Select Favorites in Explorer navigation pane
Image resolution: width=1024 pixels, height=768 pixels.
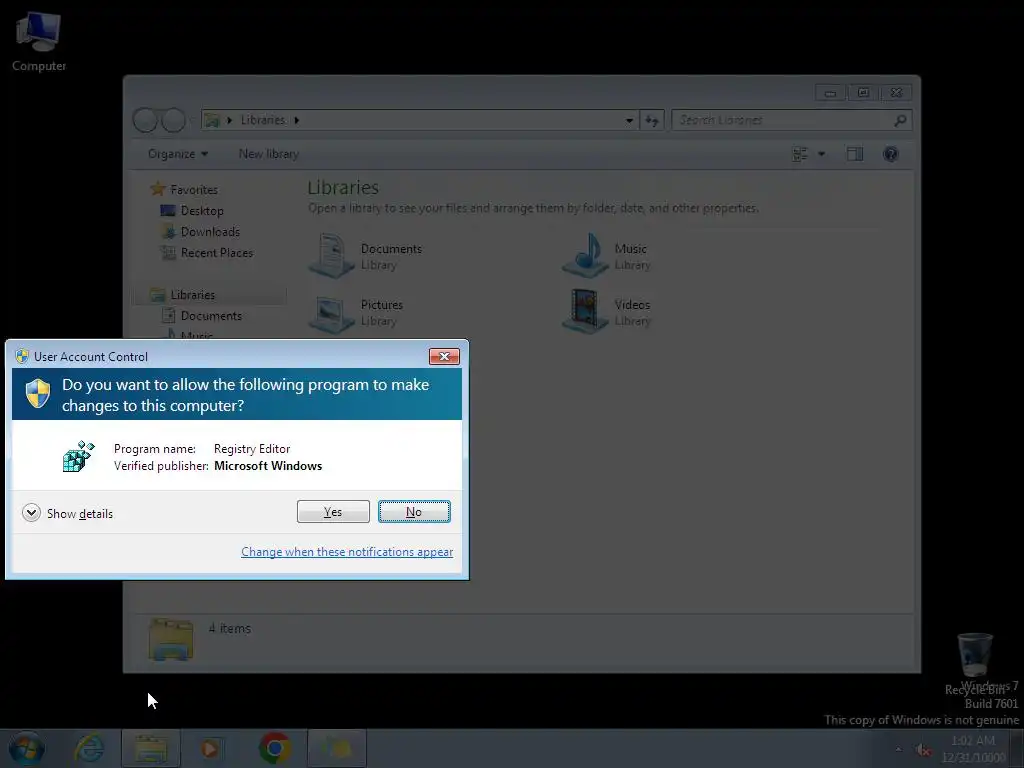[184, 189]
